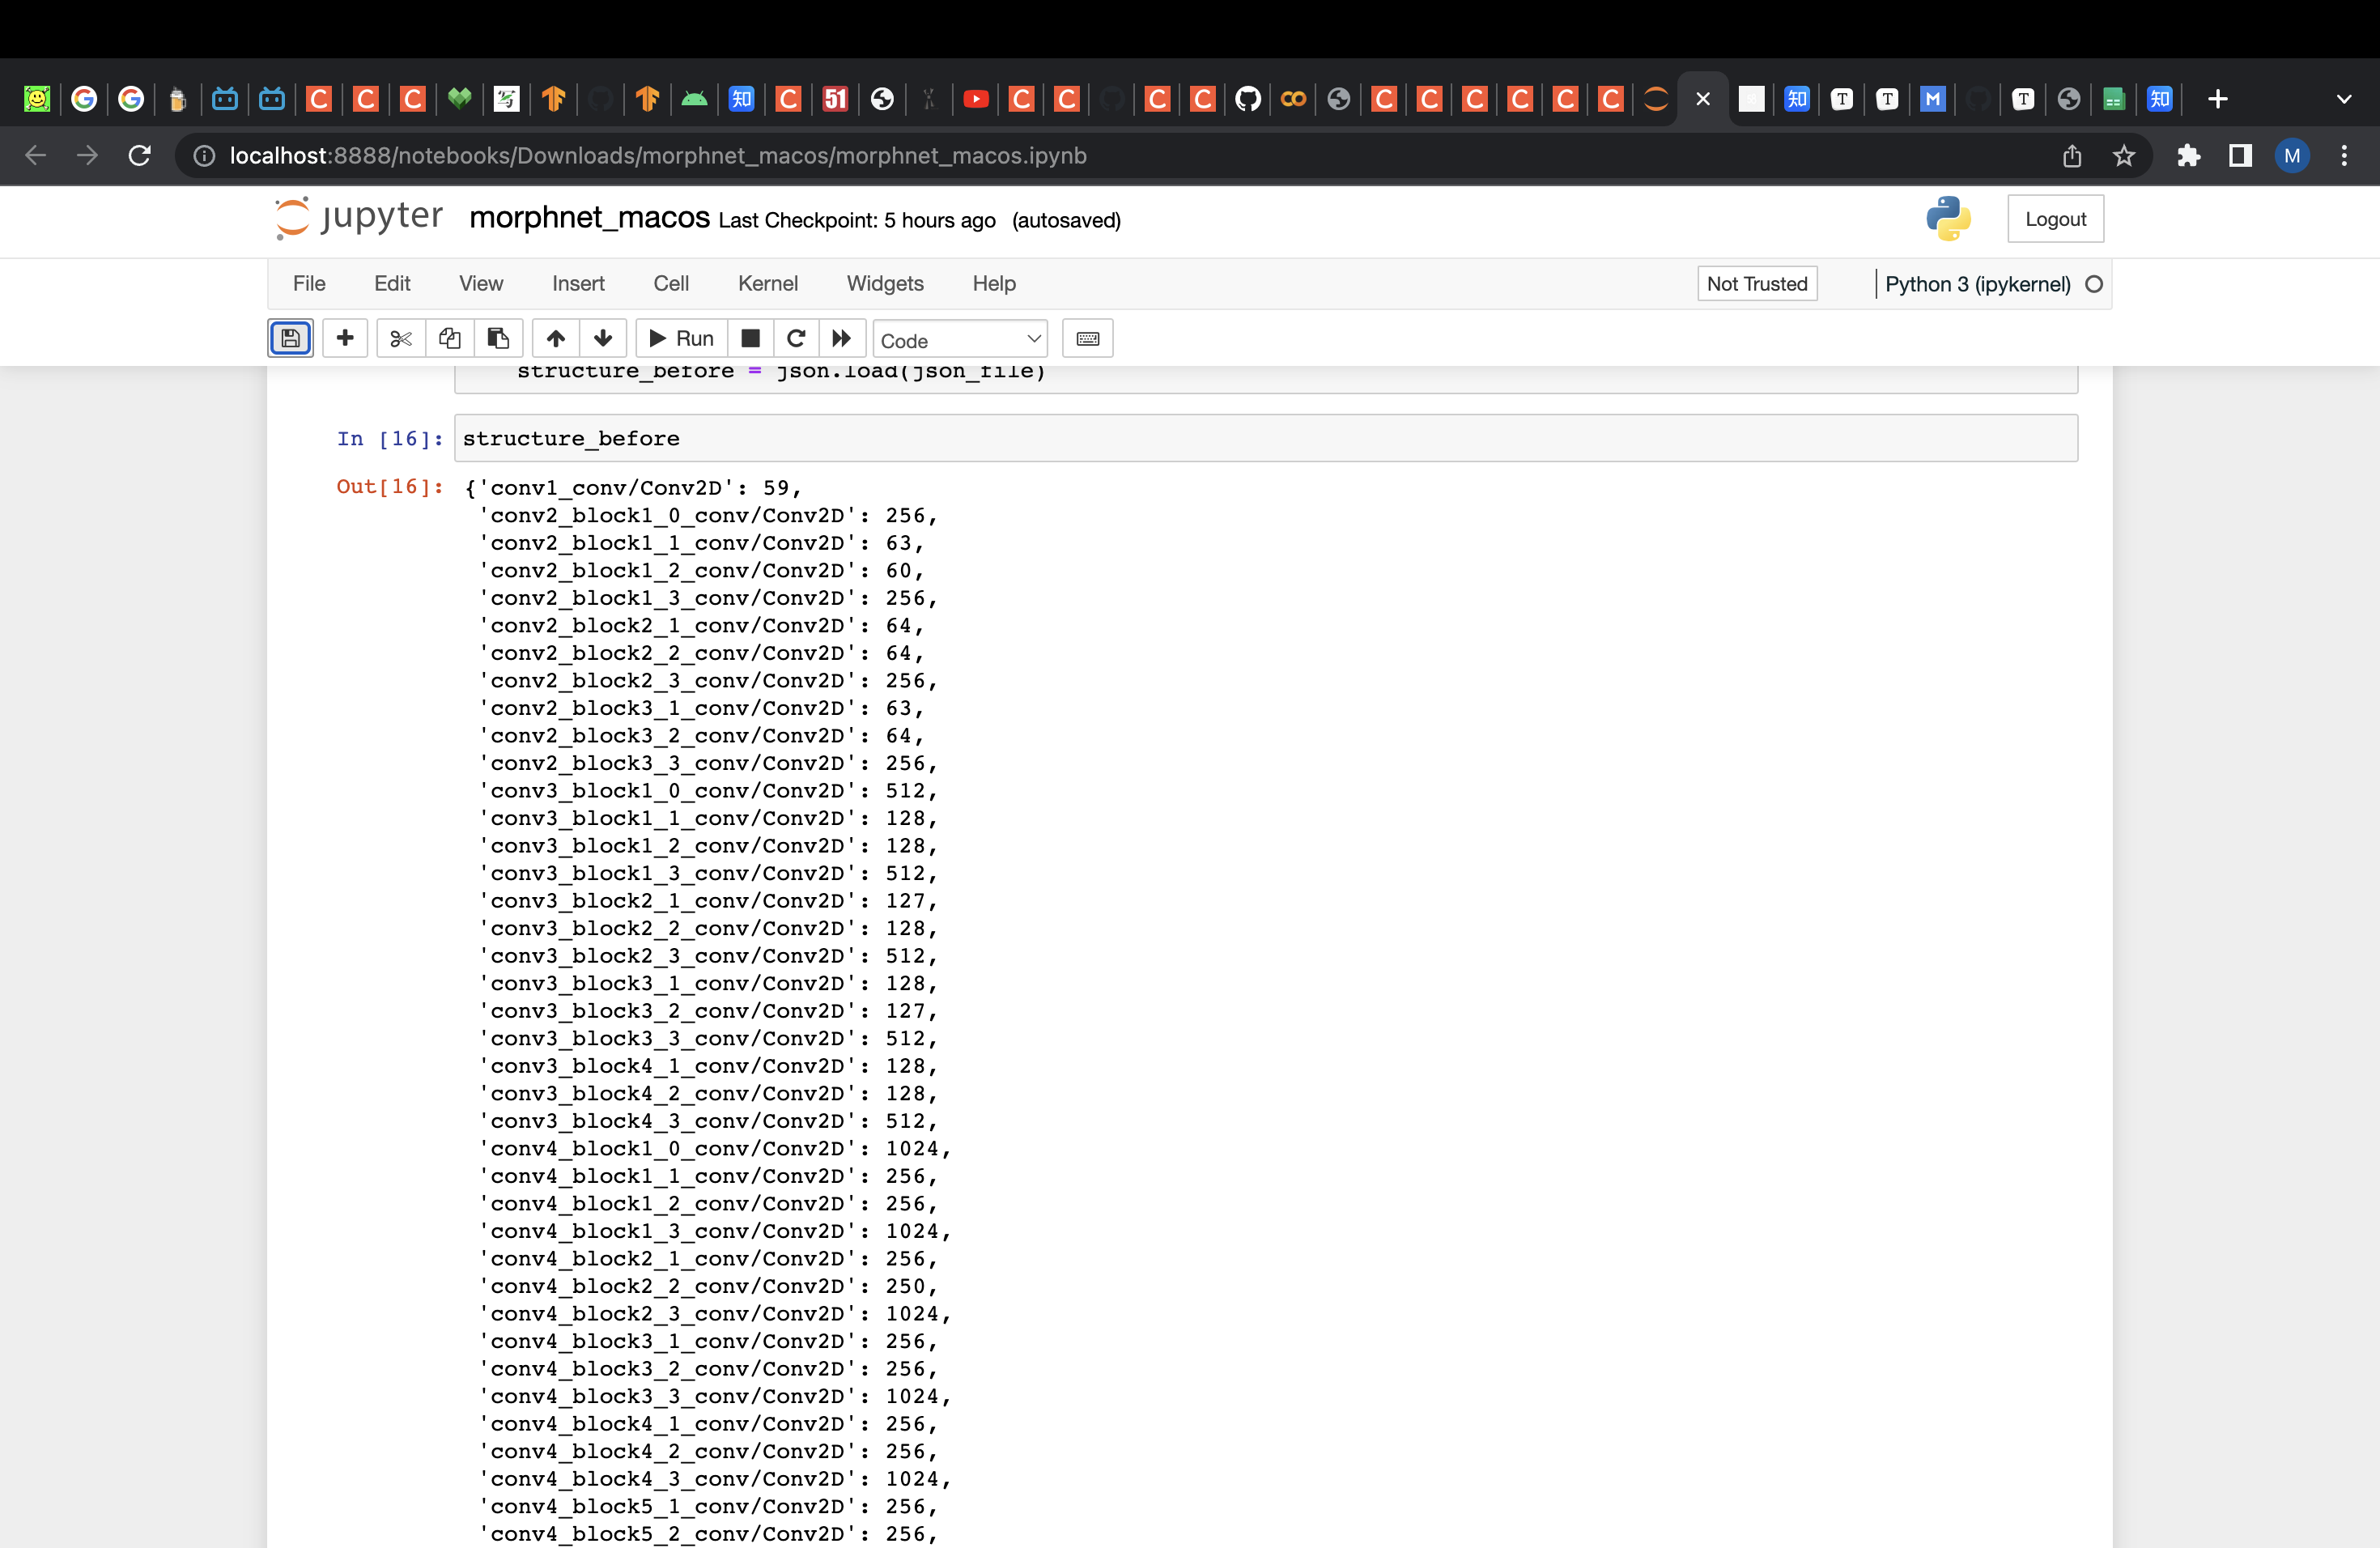This screenshot has height=1548, width=2380.
Task: Restart the kernel circular arrow icon
Action: (x=796, y=338)
